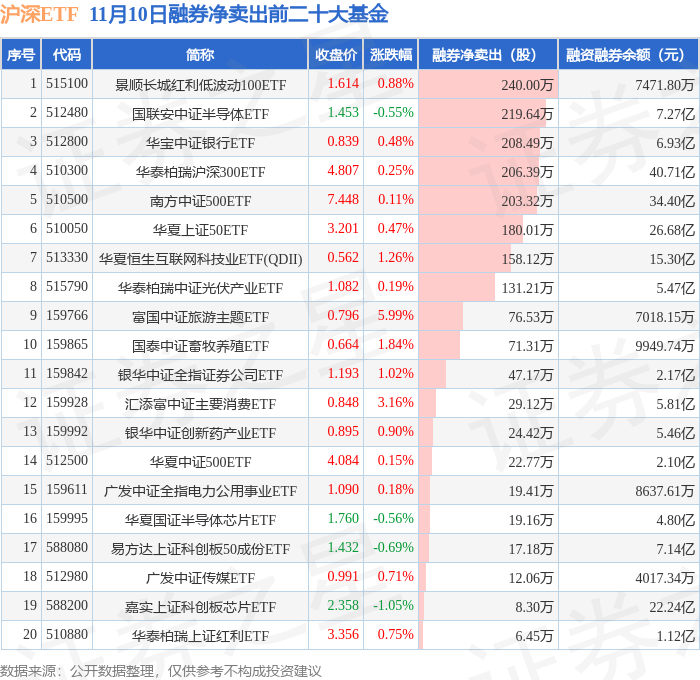The height and width of the screenshot is (680, 700).
Task: Click the 沪深ETF title label
Action: (x=39, y=15)
